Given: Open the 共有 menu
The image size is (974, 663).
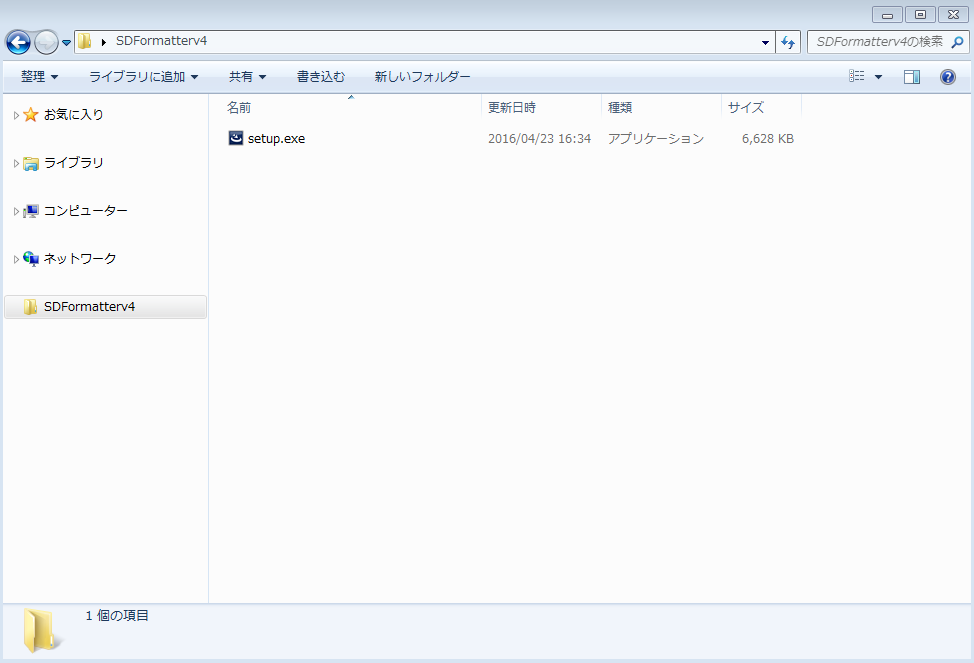Looking at the screenshot, I should coord(247,76).
